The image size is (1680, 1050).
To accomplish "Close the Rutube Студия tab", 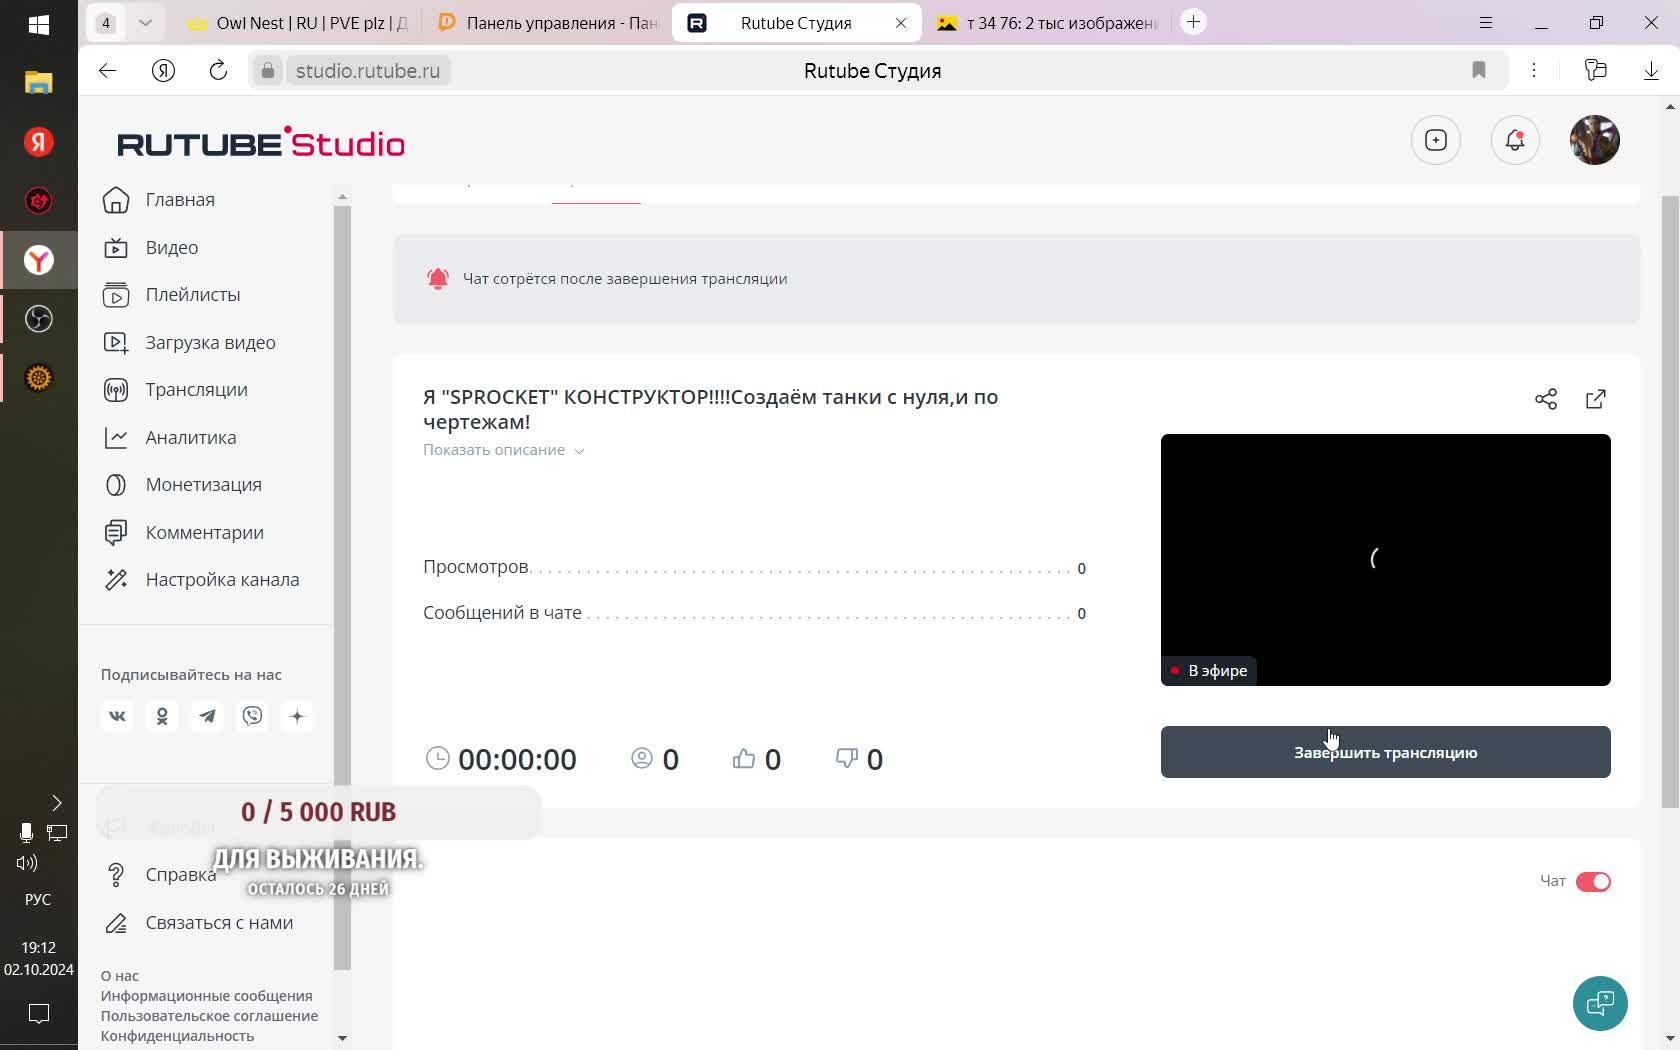I will click(901, 23).
